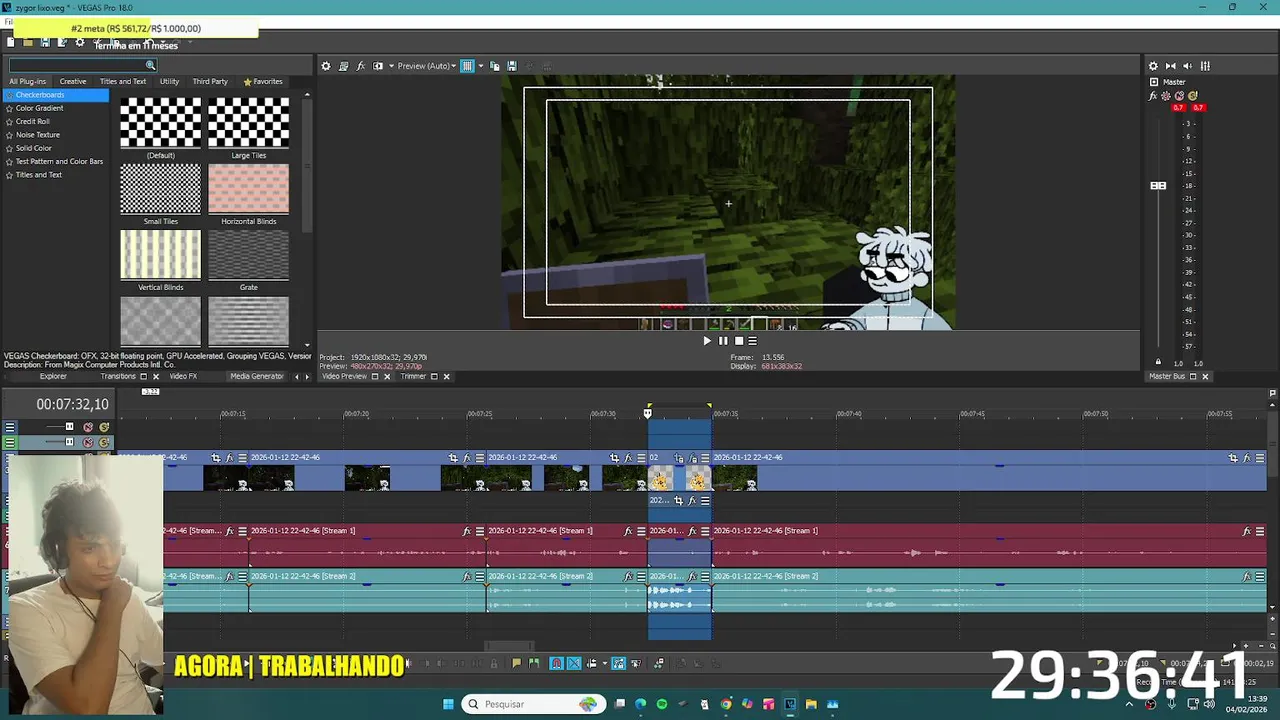Select Color Gradient generator
The height and width of the screenshot is (720, 1280).
[39, 108]
